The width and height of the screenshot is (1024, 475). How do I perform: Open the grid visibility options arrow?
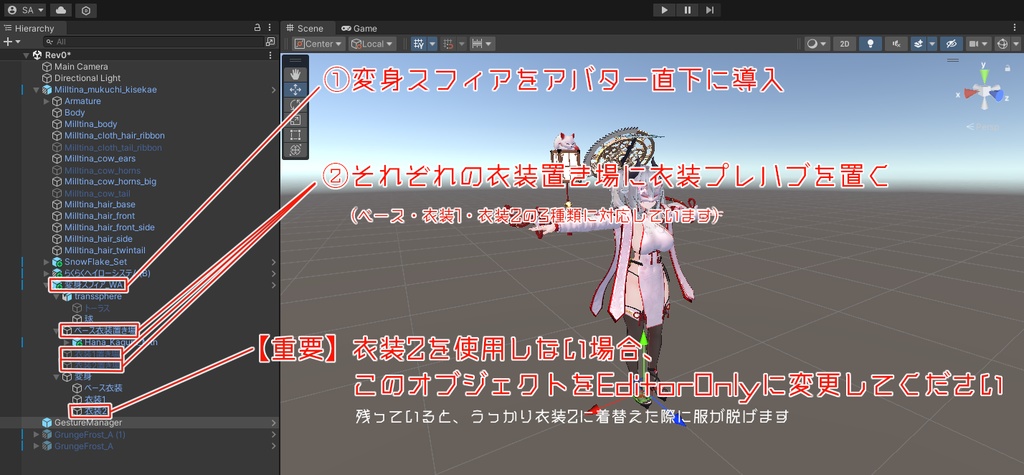(432, 44)
